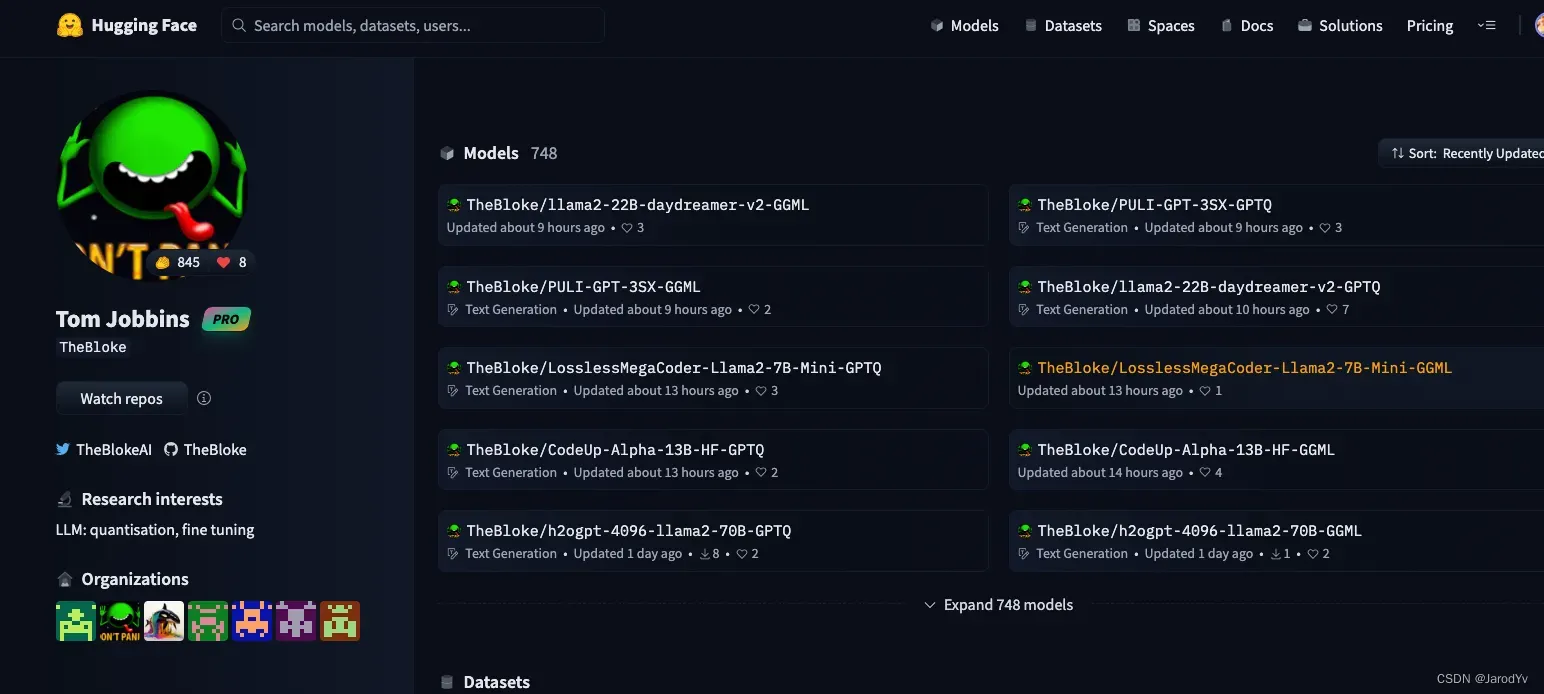Open the Docs nav item
This screenshot has height=694, width=1544.
coord(1247,25)
